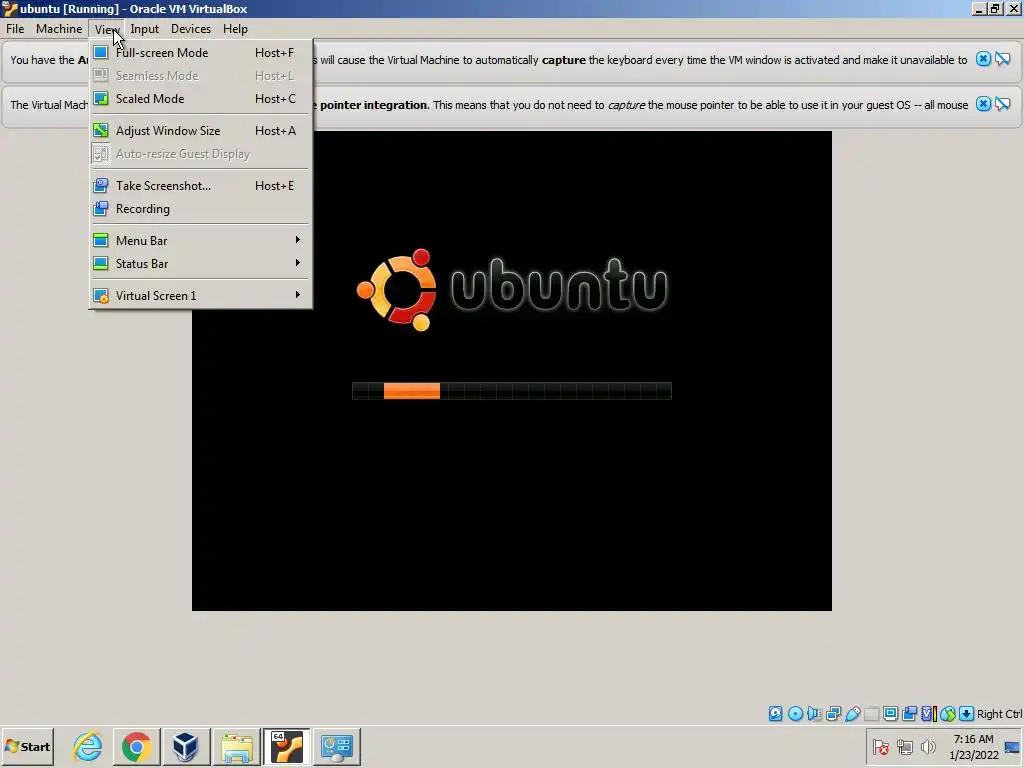Open the Control Panel taskbar button
The height and width of the screenshot is (768, 1024).
click(x=337, y=746)
